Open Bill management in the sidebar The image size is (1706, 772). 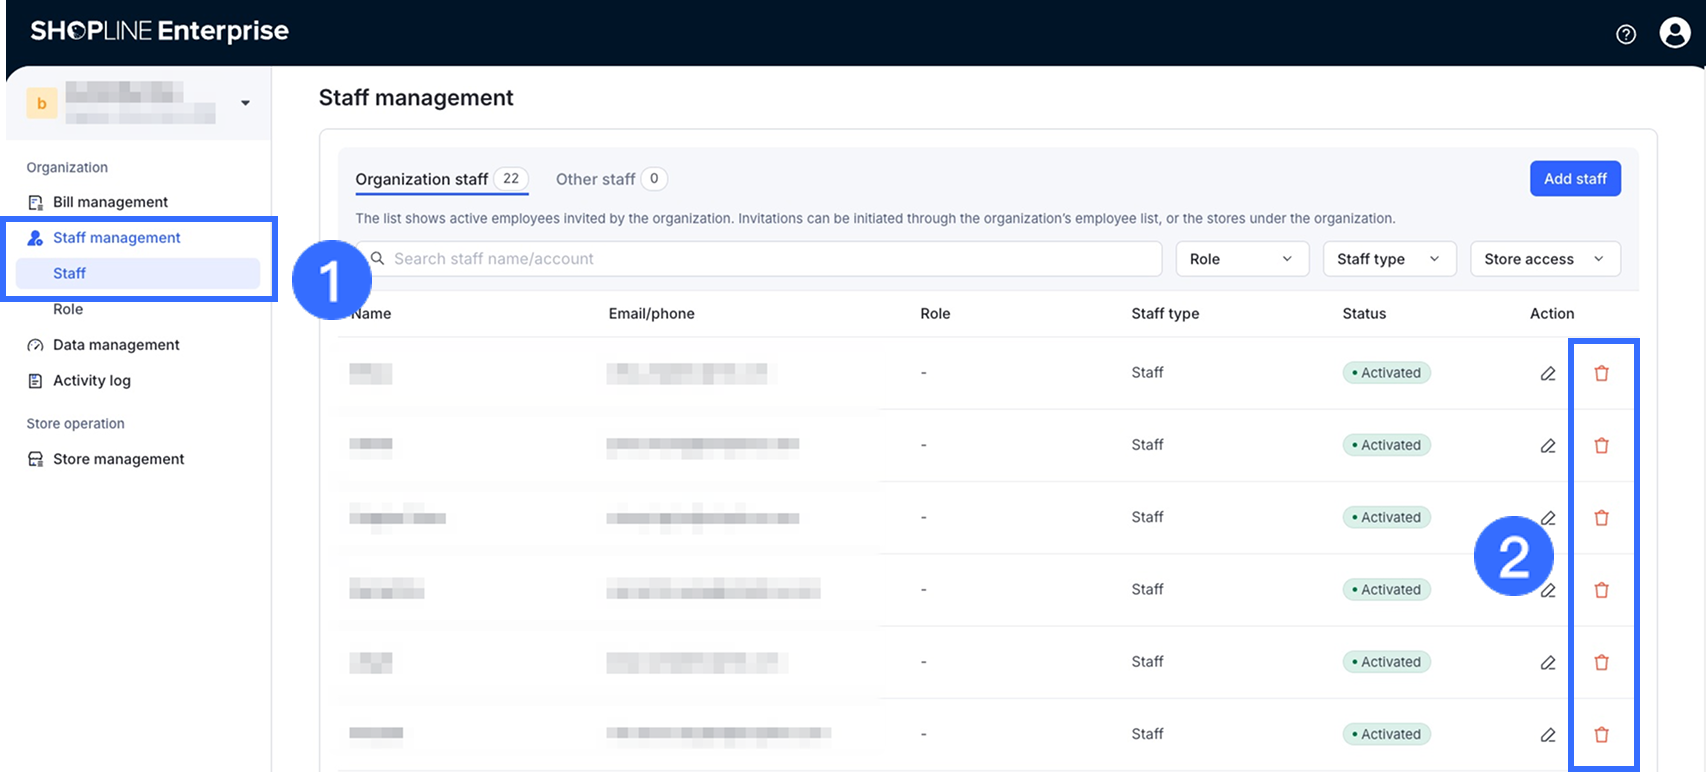pyautogui.click(x=110, y=202)
